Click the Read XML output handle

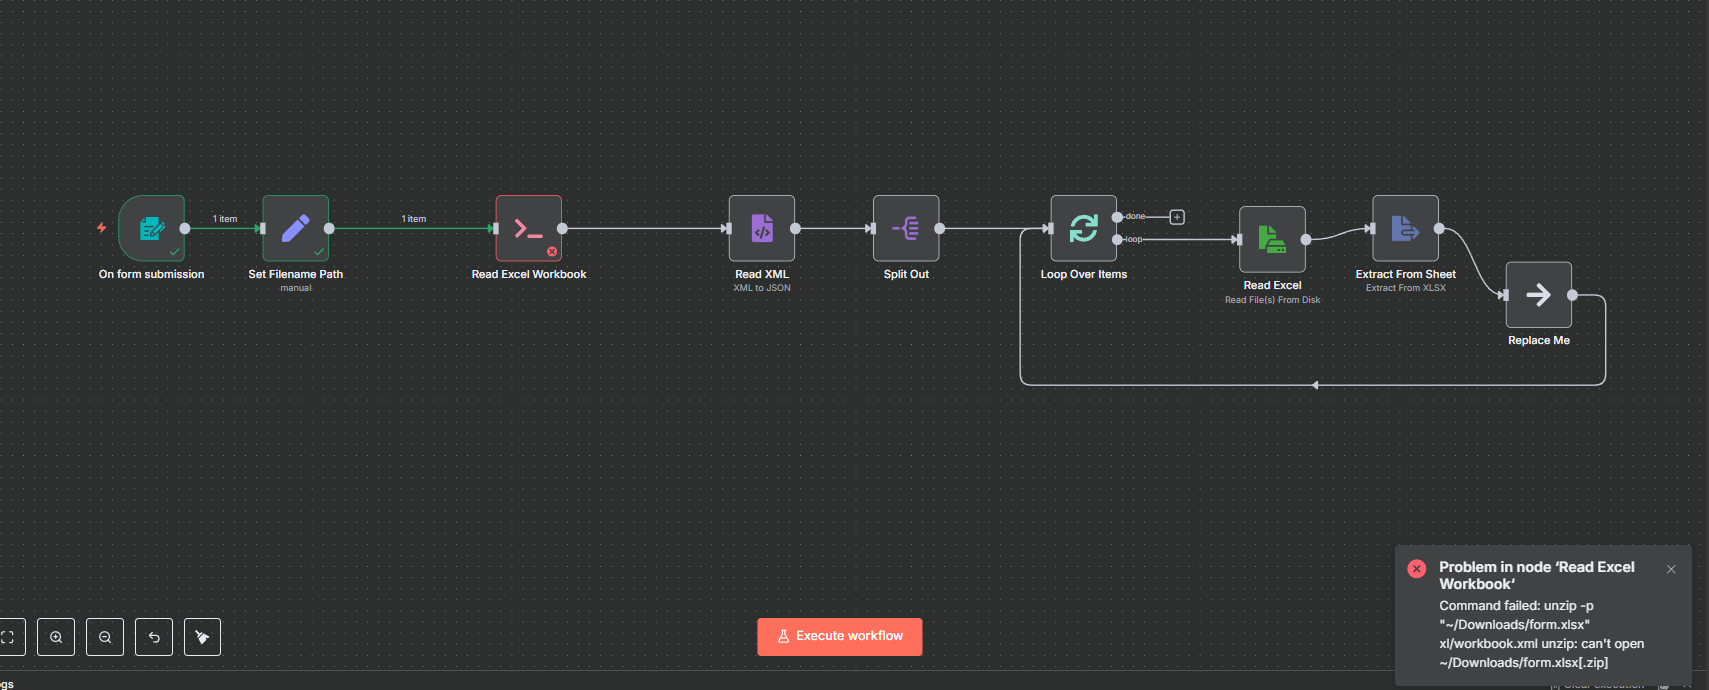[x=795, y=228]
